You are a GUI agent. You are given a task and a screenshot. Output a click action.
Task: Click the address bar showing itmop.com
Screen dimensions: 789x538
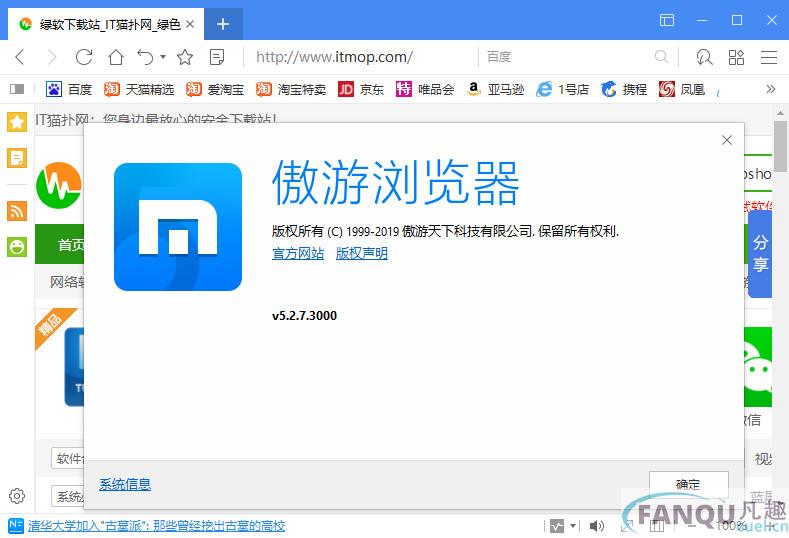pos(360,57)
